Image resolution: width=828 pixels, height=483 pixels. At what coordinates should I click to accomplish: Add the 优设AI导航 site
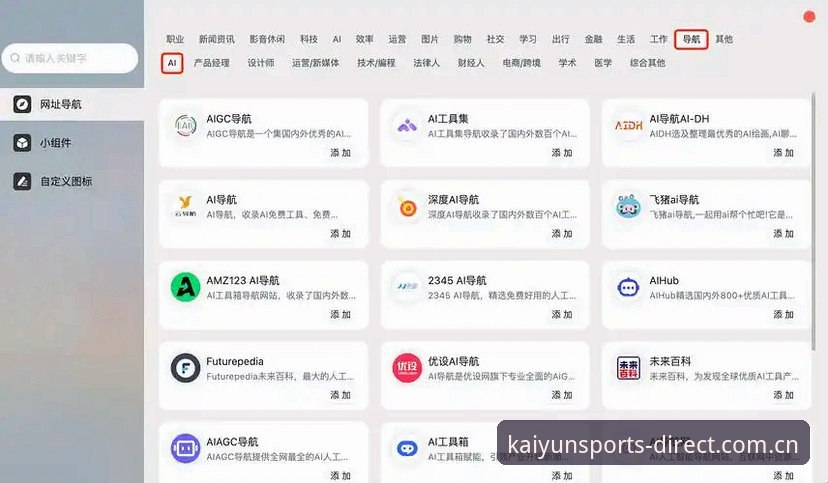pos(562,395)
